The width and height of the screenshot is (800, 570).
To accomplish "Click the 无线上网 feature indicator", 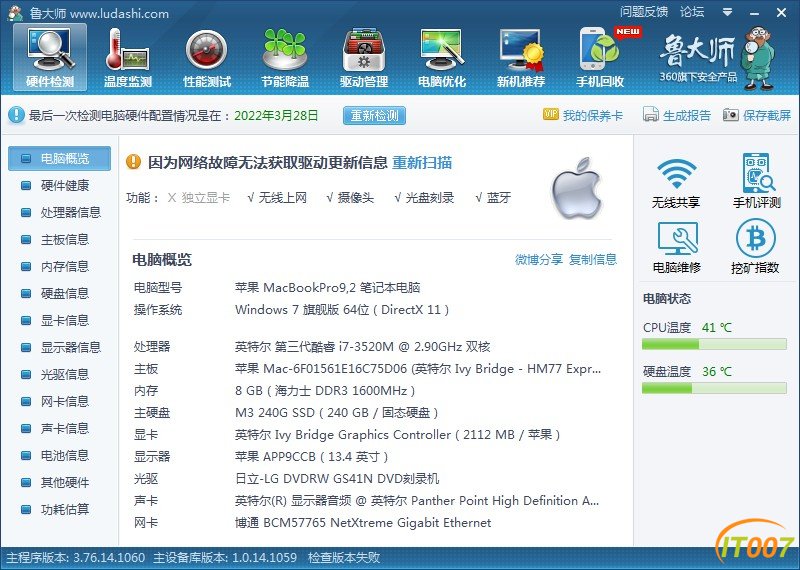I will click(277, 197).
